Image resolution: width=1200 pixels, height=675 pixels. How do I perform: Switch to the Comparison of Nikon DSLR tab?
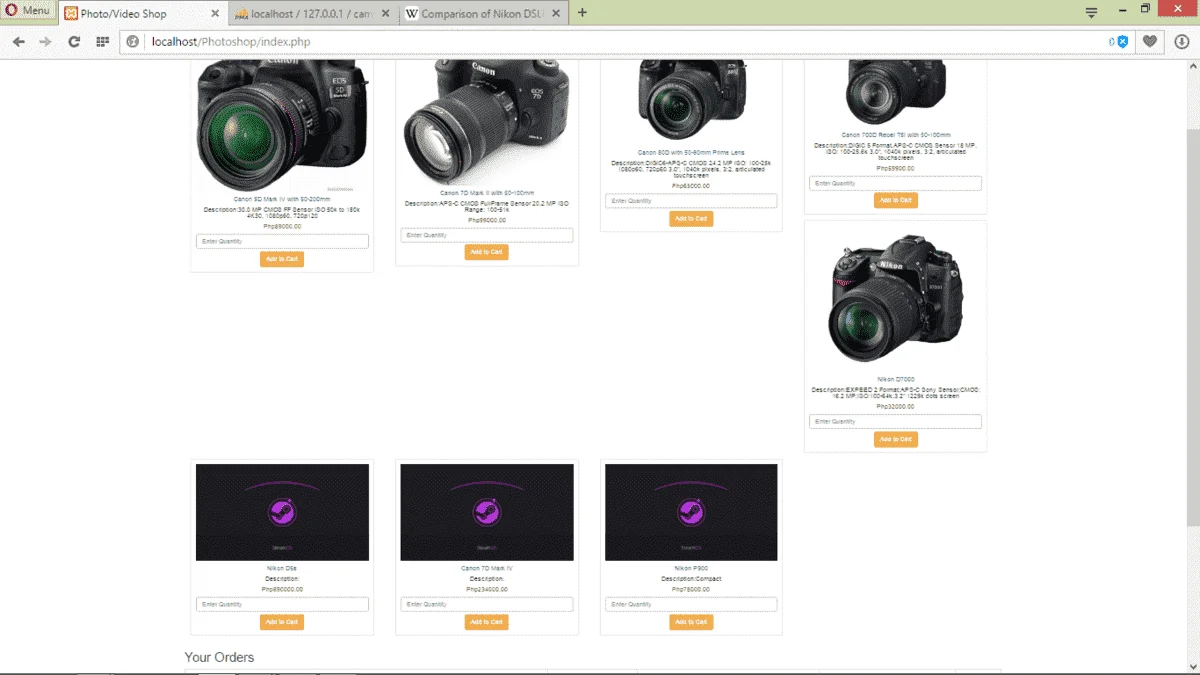point(482,14)
